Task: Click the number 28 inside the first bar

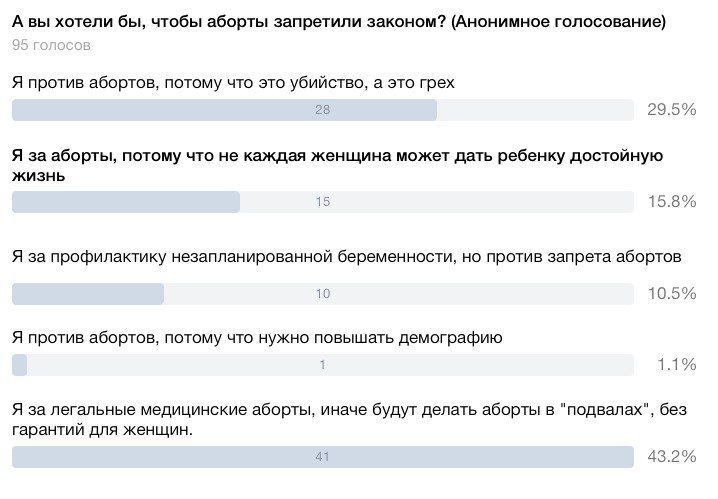Action: click(322, 110)
